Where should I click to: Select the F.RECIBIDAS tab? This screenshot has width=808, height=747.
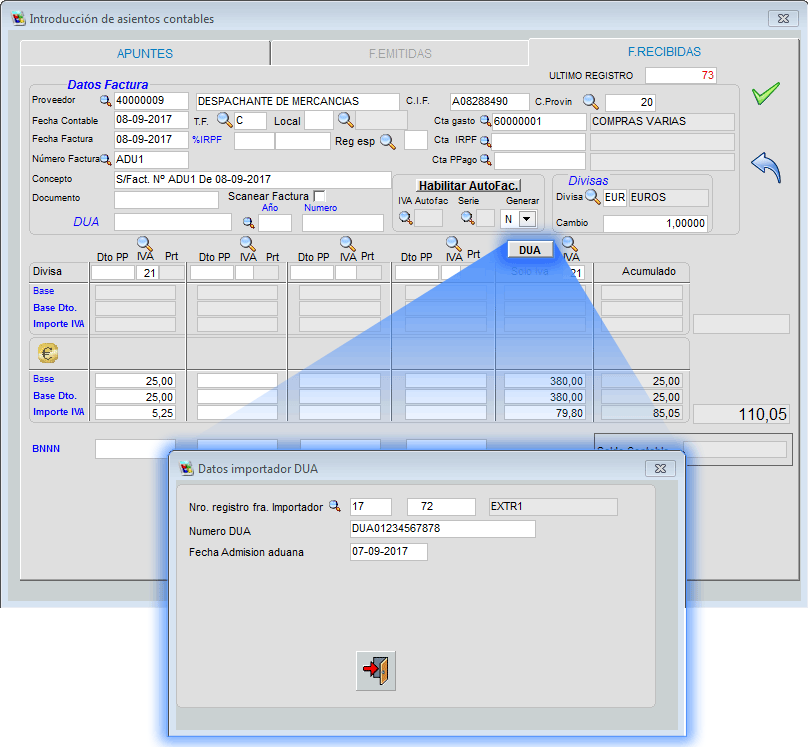point(664,52)
